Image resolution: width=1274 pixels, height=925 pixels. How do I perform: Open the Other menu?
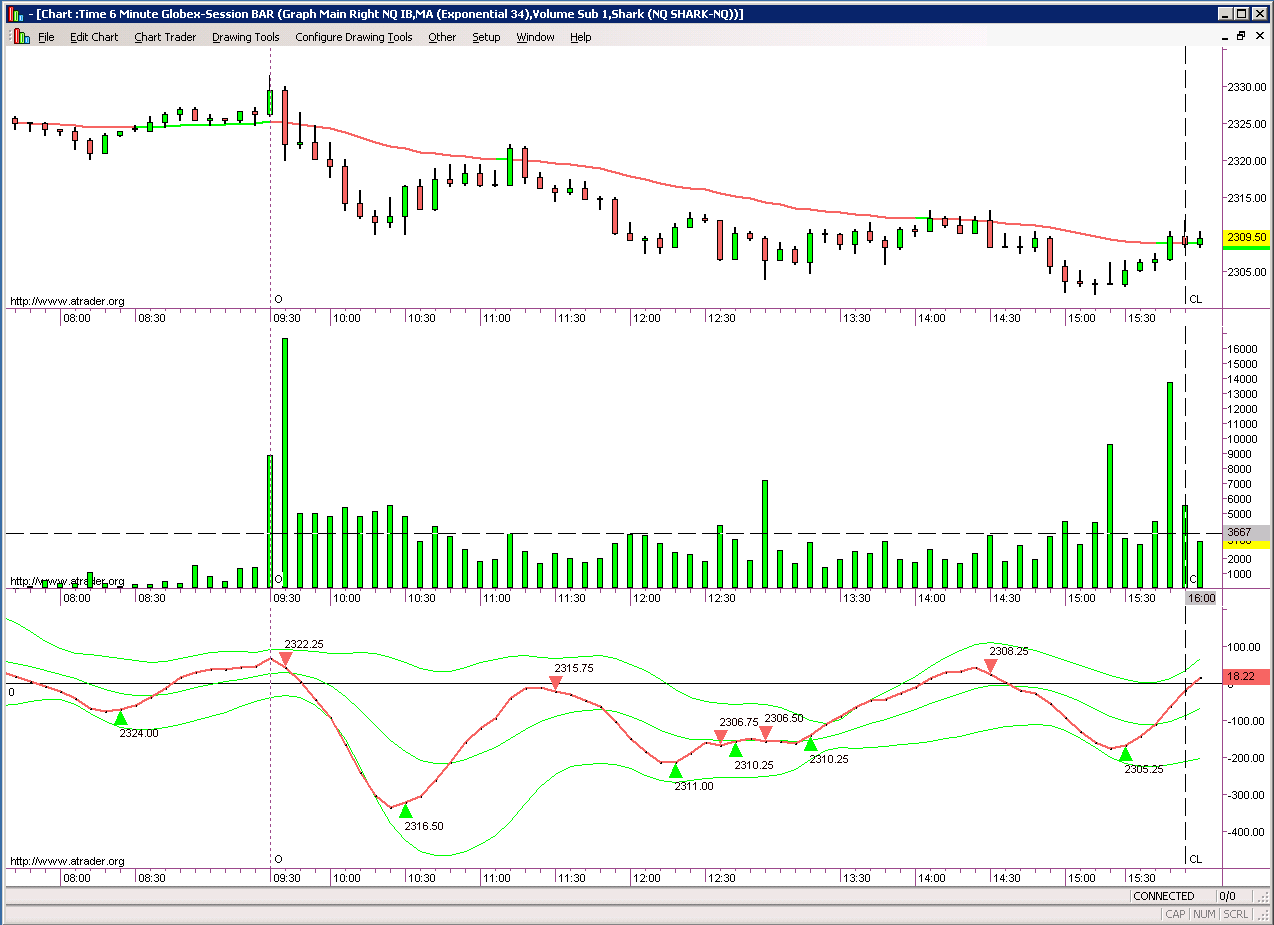(442, 37)
